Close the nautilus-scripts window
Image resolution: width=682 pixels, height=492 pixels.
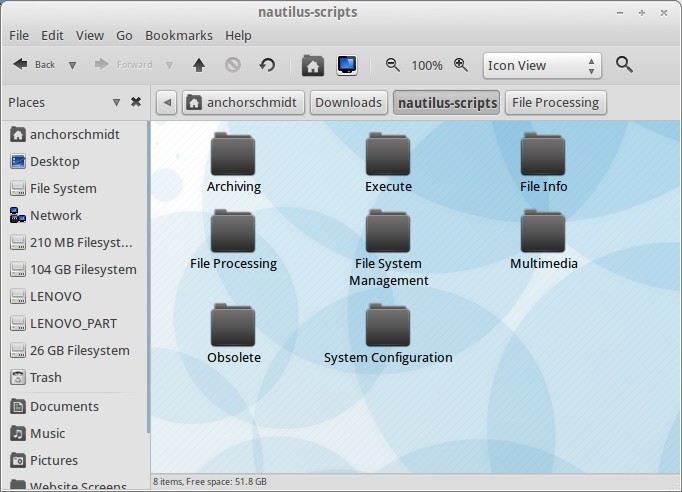pos(664,13)
